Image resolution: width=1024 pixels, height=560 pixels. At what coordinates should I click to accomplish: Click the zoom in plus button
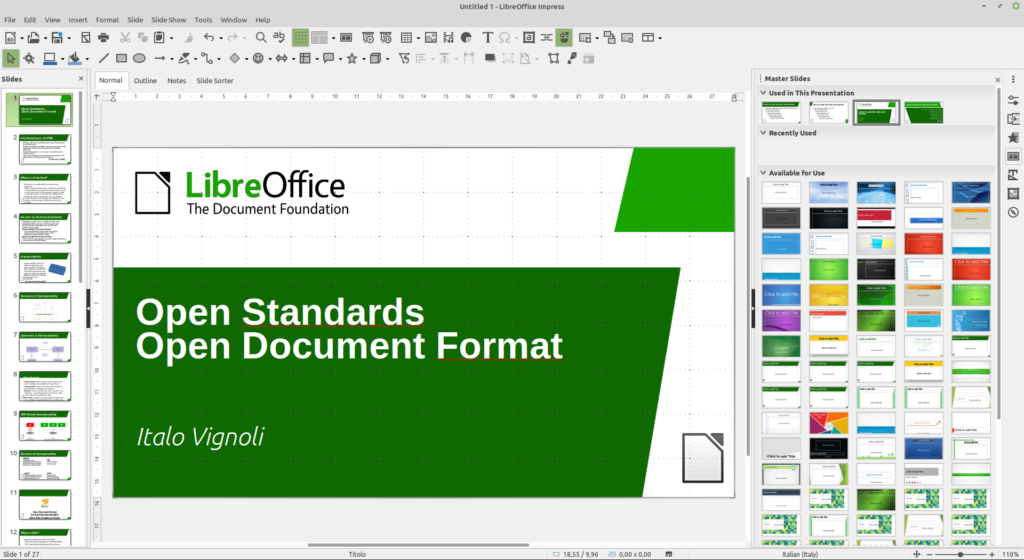[x=992, y=554]
